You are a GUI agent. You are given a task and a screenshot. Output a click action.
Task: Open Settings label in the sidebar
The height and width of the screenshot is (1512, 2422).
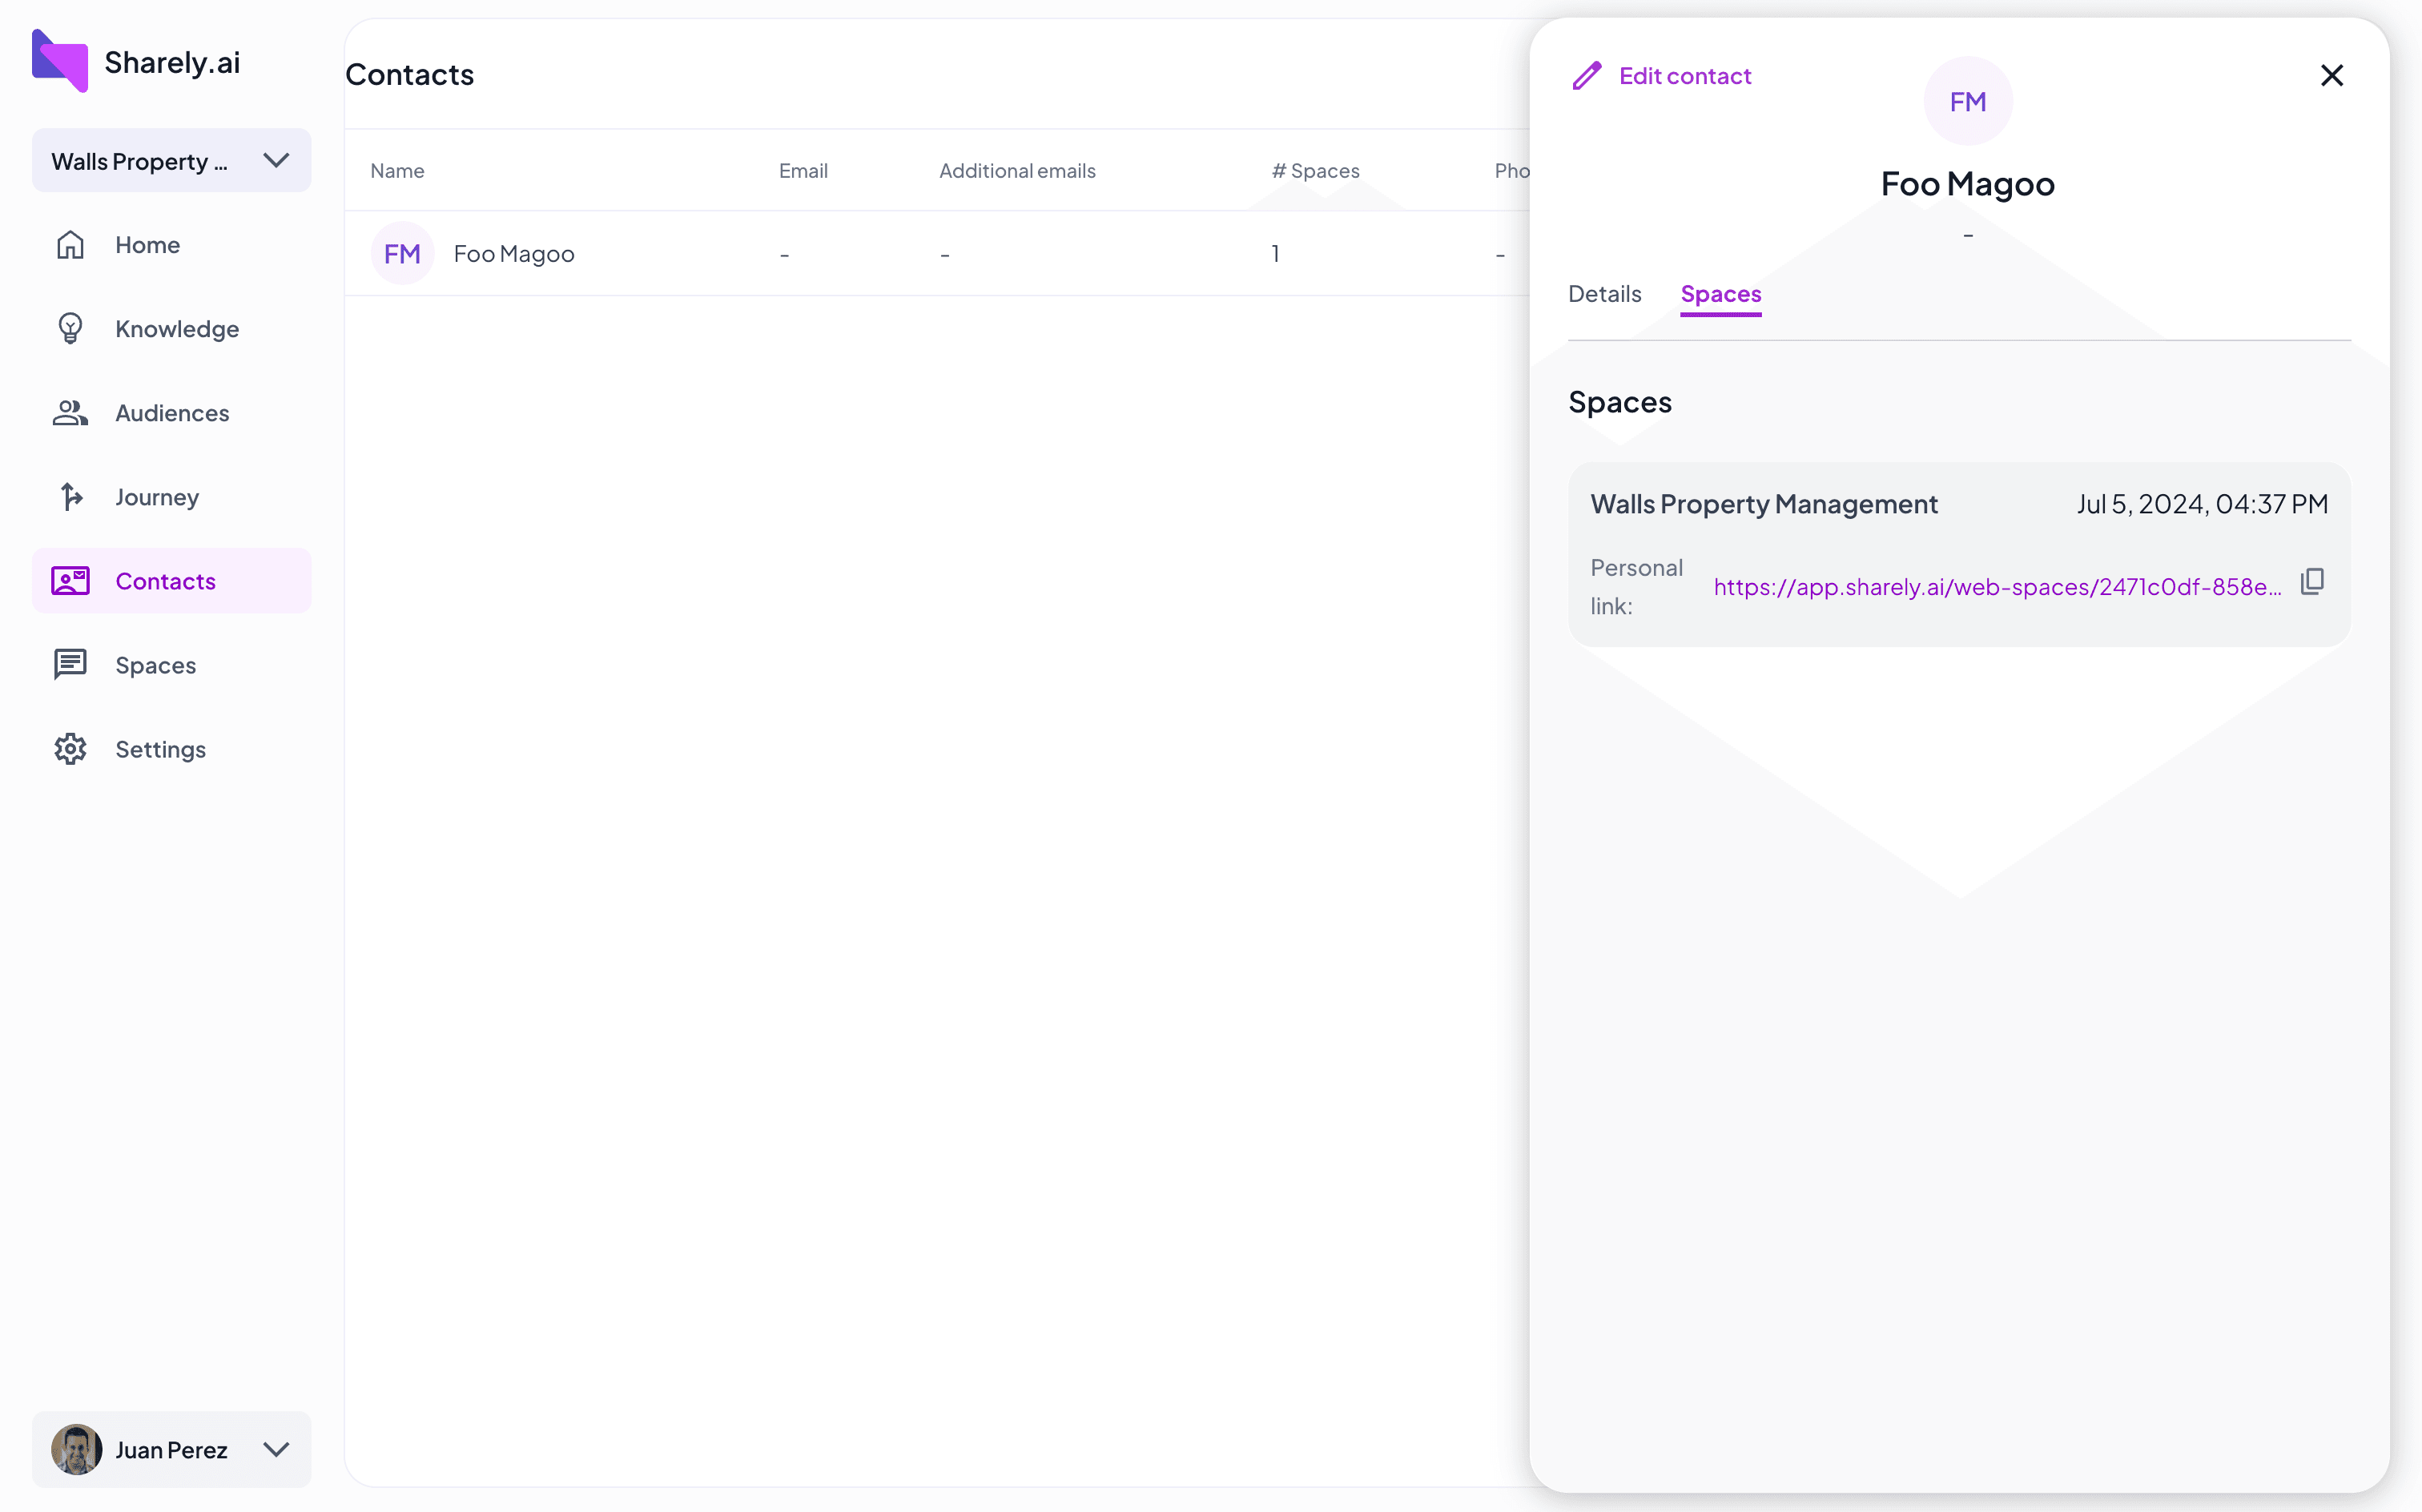pyautogui.click(x=160, y=749)
